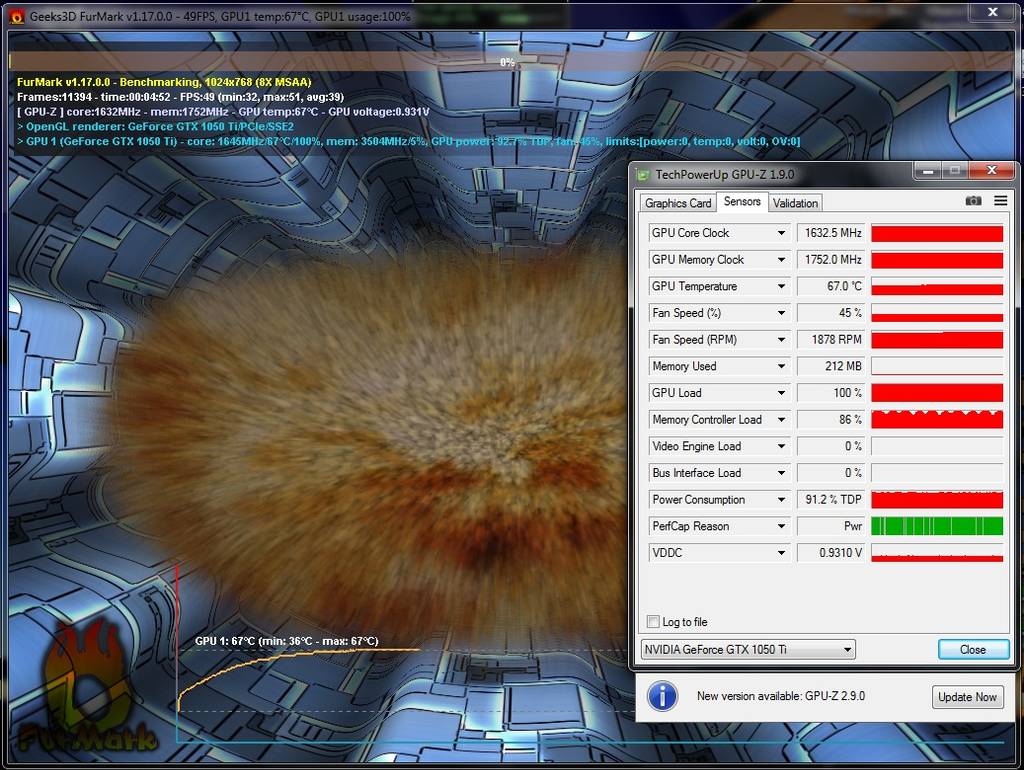The width and height of the screenshot is (1024, 770).
Task: Click the 100 % GPU load value
Action: point(831,393)
